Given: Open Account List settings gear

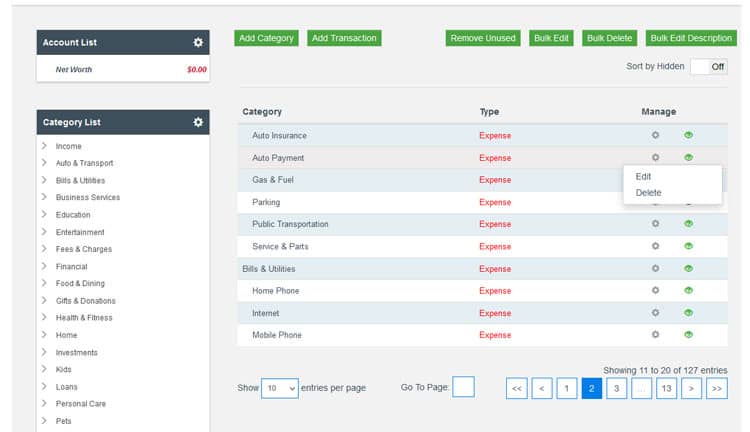Looking at the screenshot, I should (198, 43).
